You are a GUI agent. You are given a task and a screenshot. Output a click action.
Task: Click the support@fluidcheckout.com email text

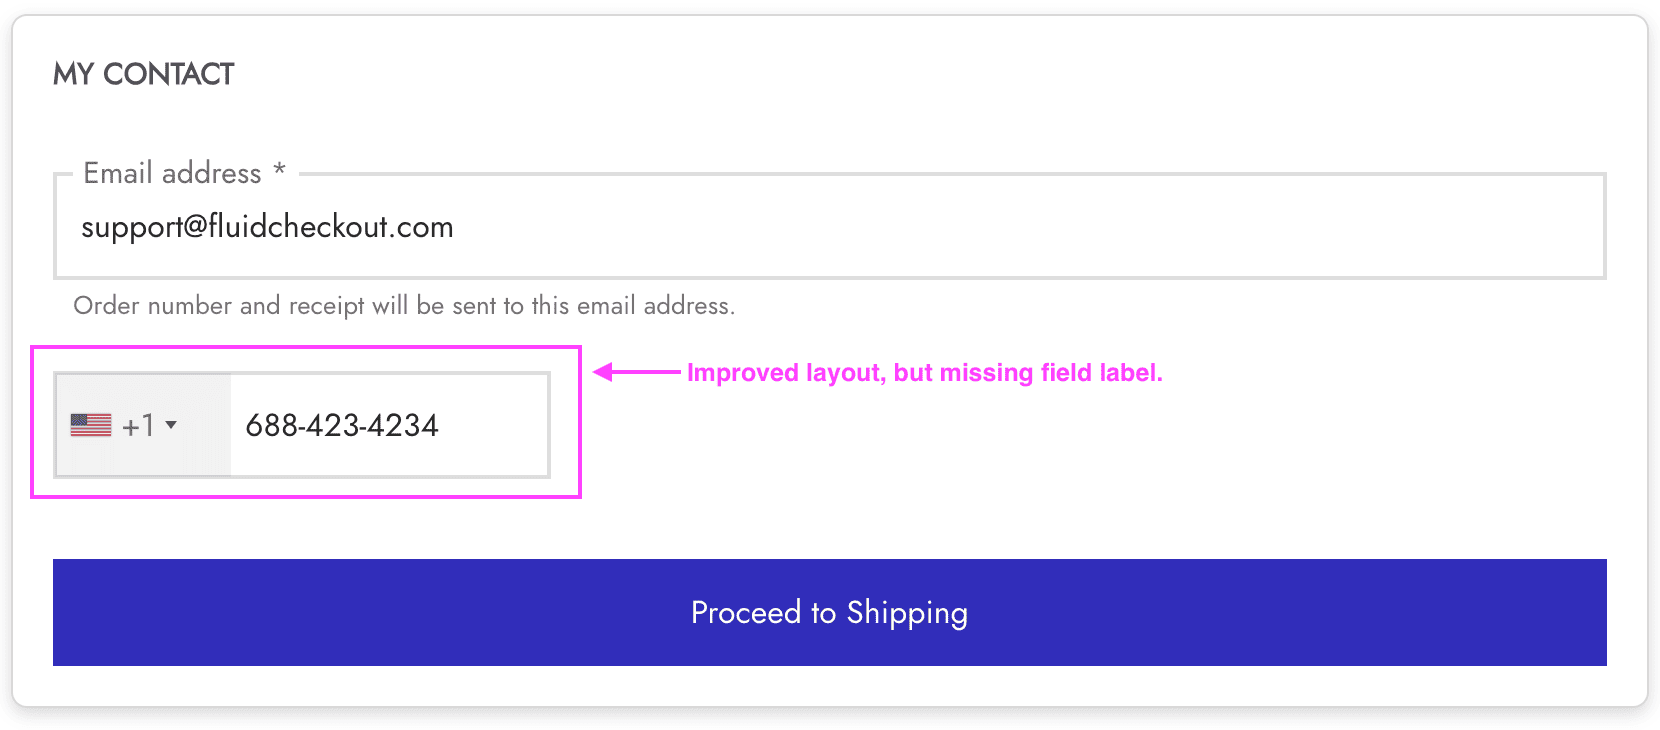click(267, 227)
